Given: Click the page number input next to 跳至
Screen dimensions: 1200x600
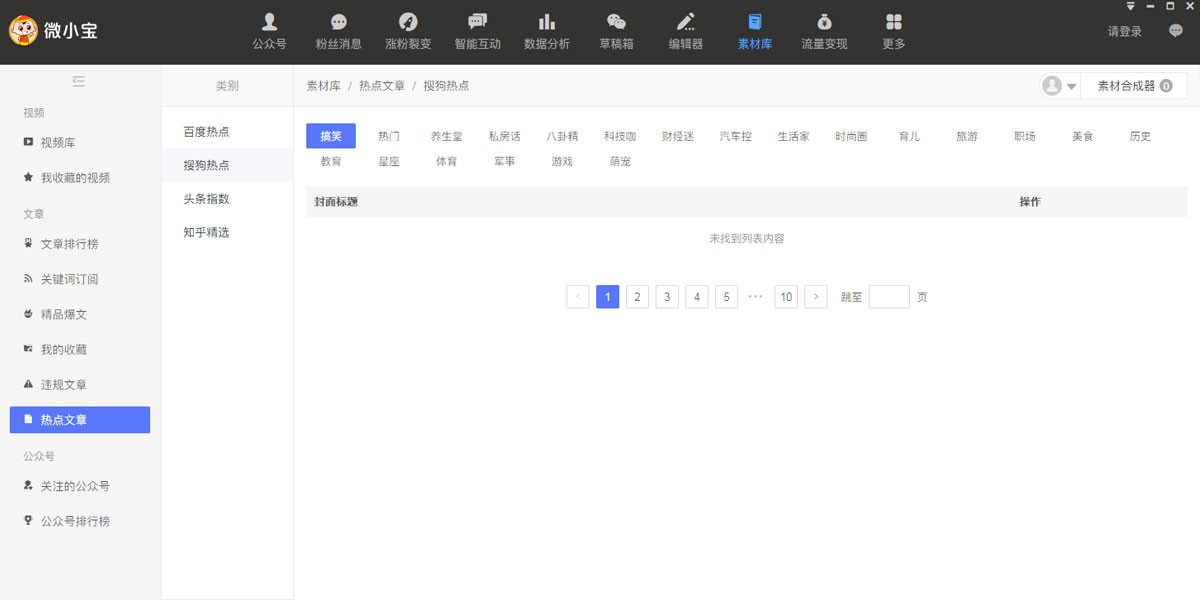Looking at the screenshot, I should 888,296.
